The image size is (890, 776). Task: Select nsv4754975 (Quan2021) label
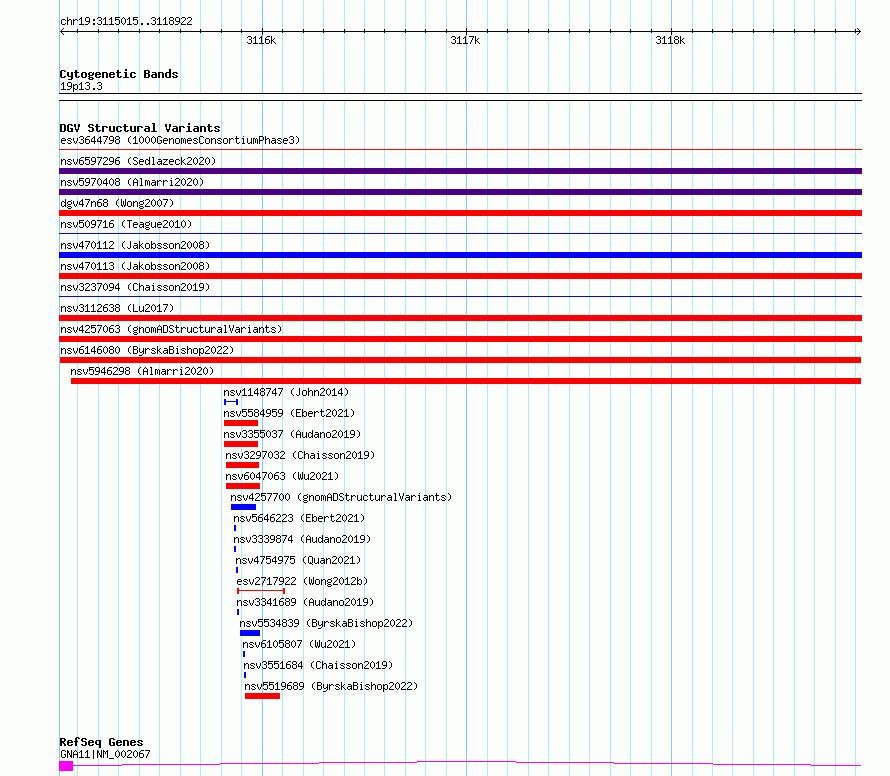coord(299,560)
